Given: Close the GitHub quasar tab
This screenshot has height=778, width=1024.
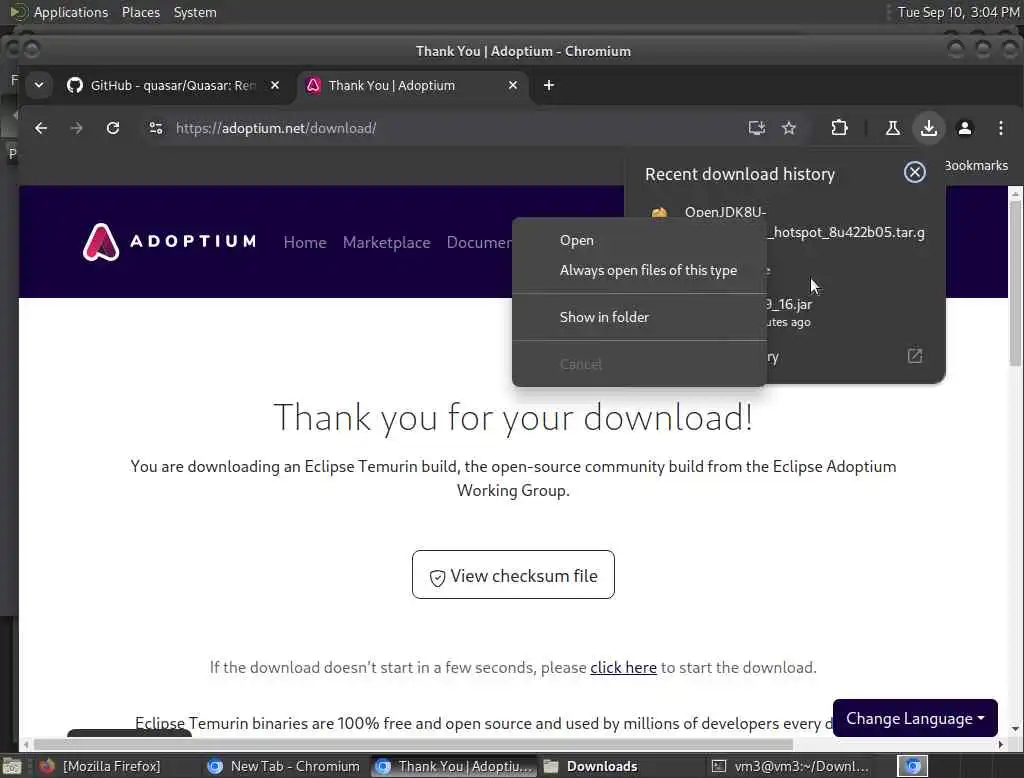Looking at the screenshot, I should (x=275, y=85).
